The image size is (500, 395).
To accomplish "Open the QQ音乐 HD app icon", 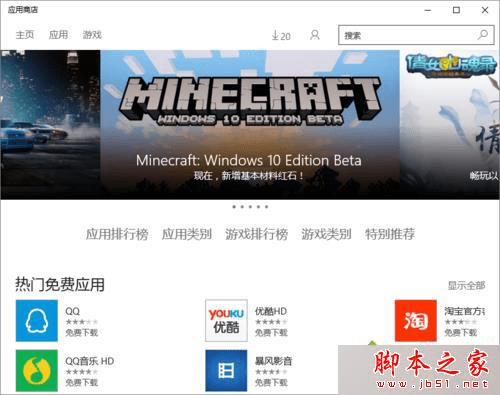I will coord(37,370).
